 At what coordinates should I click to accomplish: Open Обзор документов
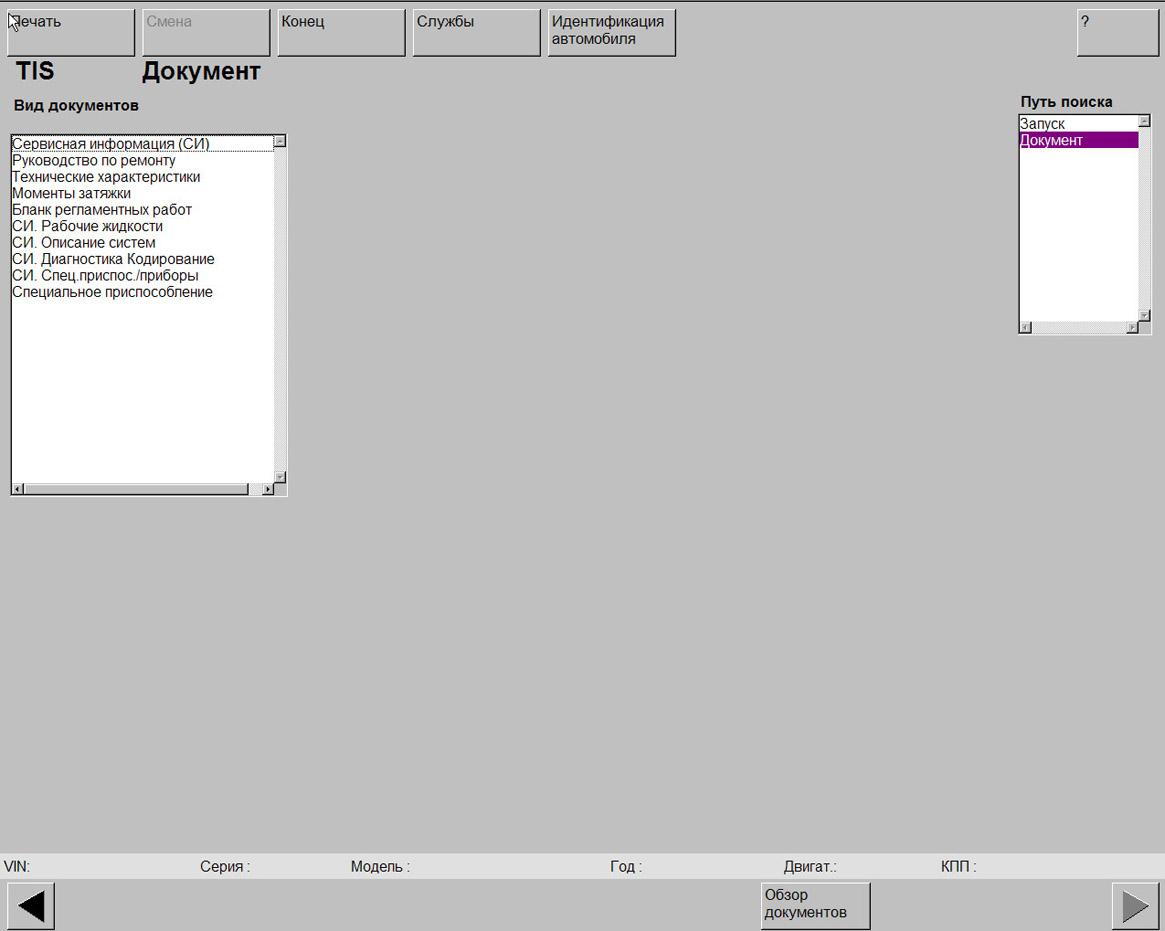(x=815, y=905)
